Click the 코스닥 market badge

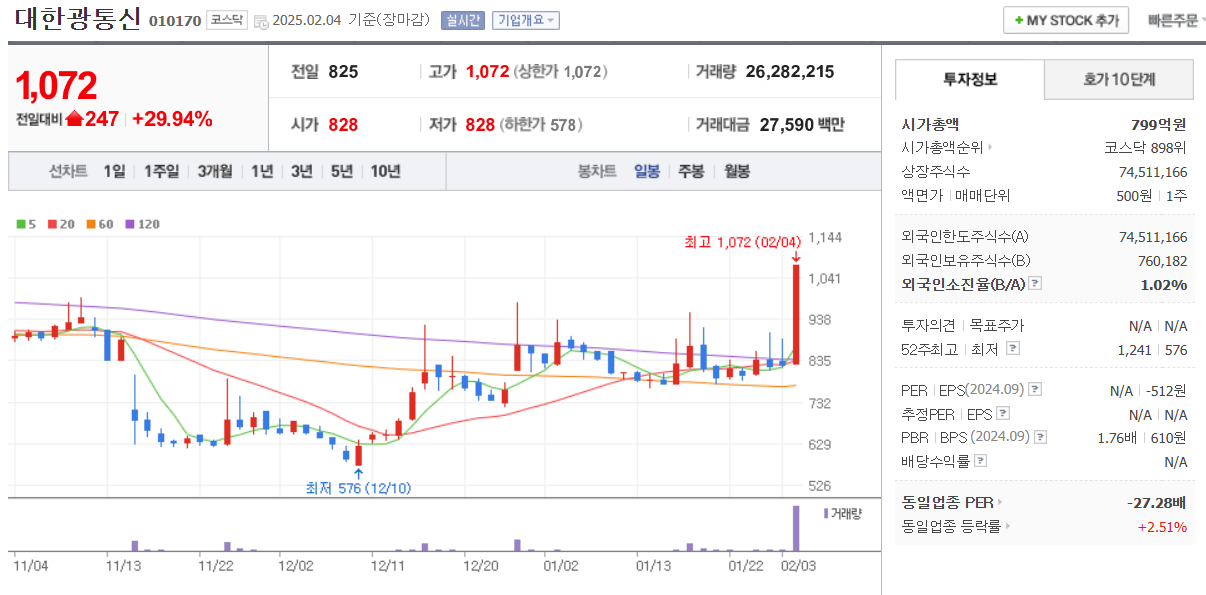(x=226, y=21)
